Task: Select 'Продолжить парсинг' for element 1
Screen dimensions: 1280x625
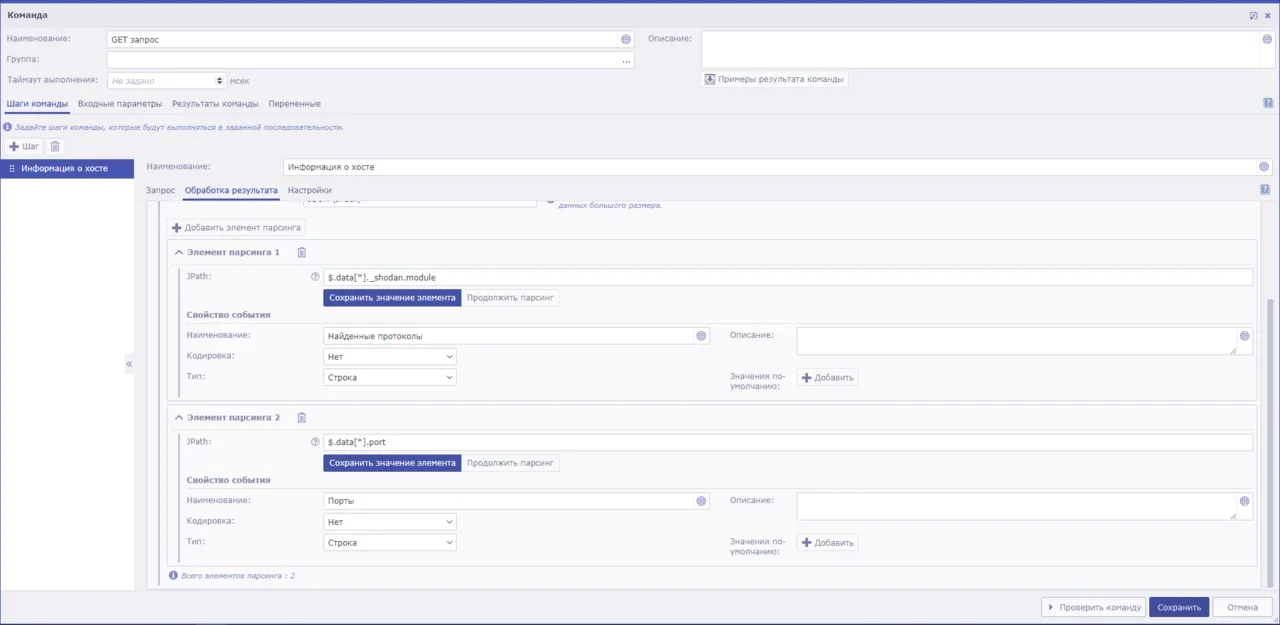Action: point(510,298)
